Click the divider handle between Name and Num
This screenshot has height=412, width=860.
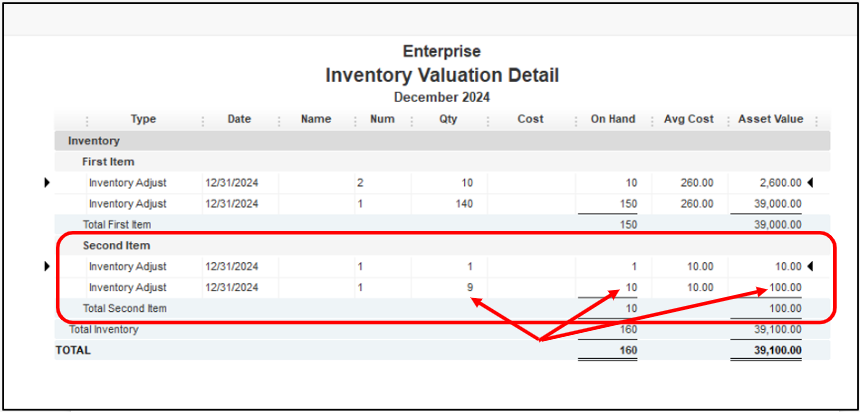click(x=355, y=120)
